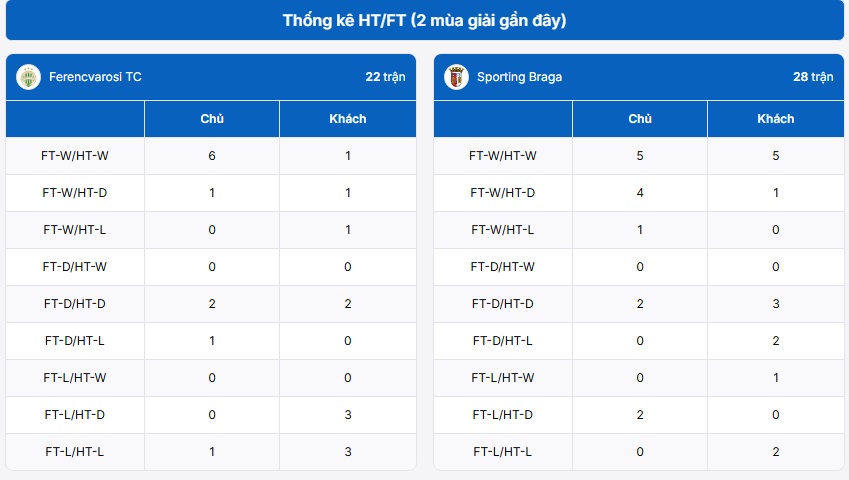
Task: Select the FT-D/HT-L row label in Sporting Braga table
Action: click(502, 340)
